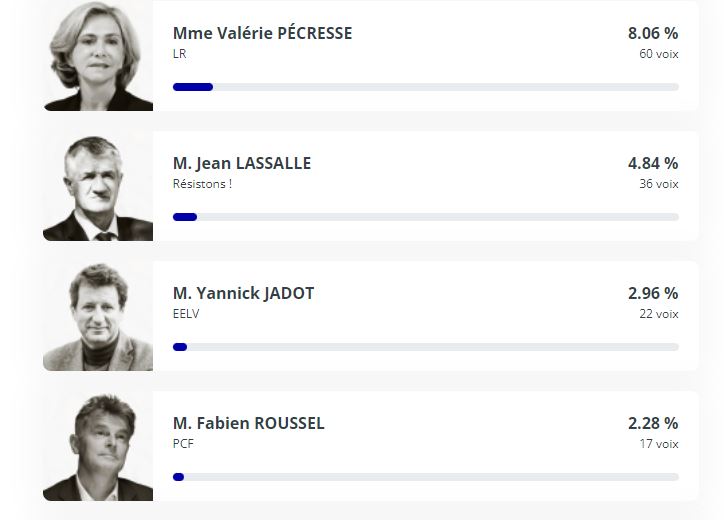724x520 pixels.
Task: Click Fabien Roussel's portrait photo
Action: coord(98,446)
